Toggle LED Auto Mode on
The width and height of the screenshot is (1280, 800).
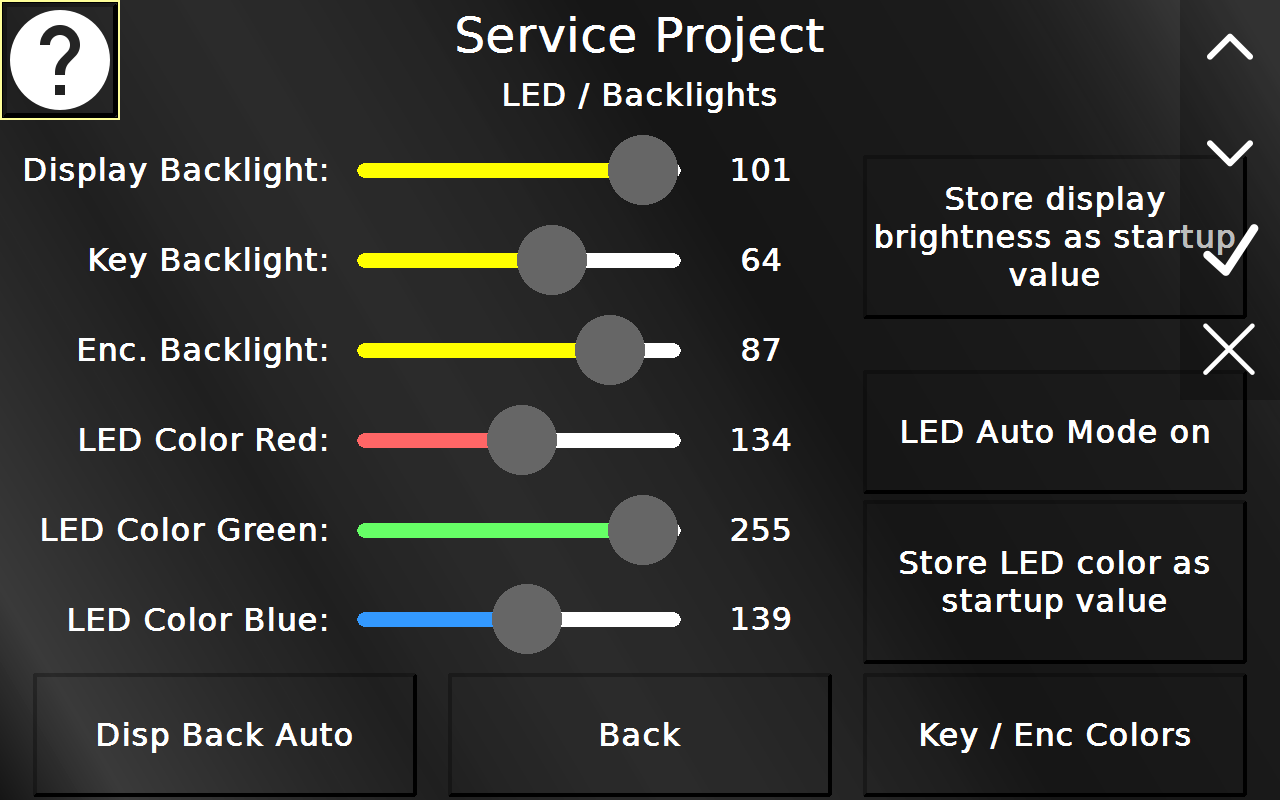[1053, 432]
